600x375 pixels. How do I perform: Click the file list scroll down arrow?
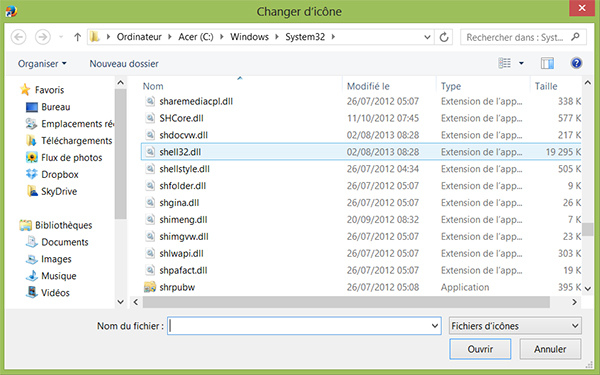[x=588, y=289]
